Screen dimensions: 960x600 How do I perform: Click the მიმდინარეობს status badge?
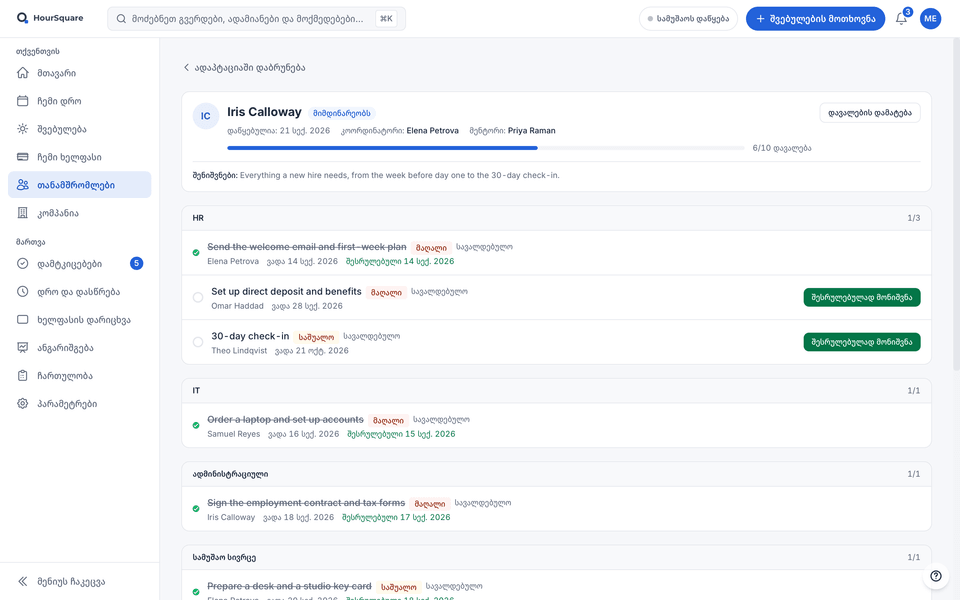342,113
